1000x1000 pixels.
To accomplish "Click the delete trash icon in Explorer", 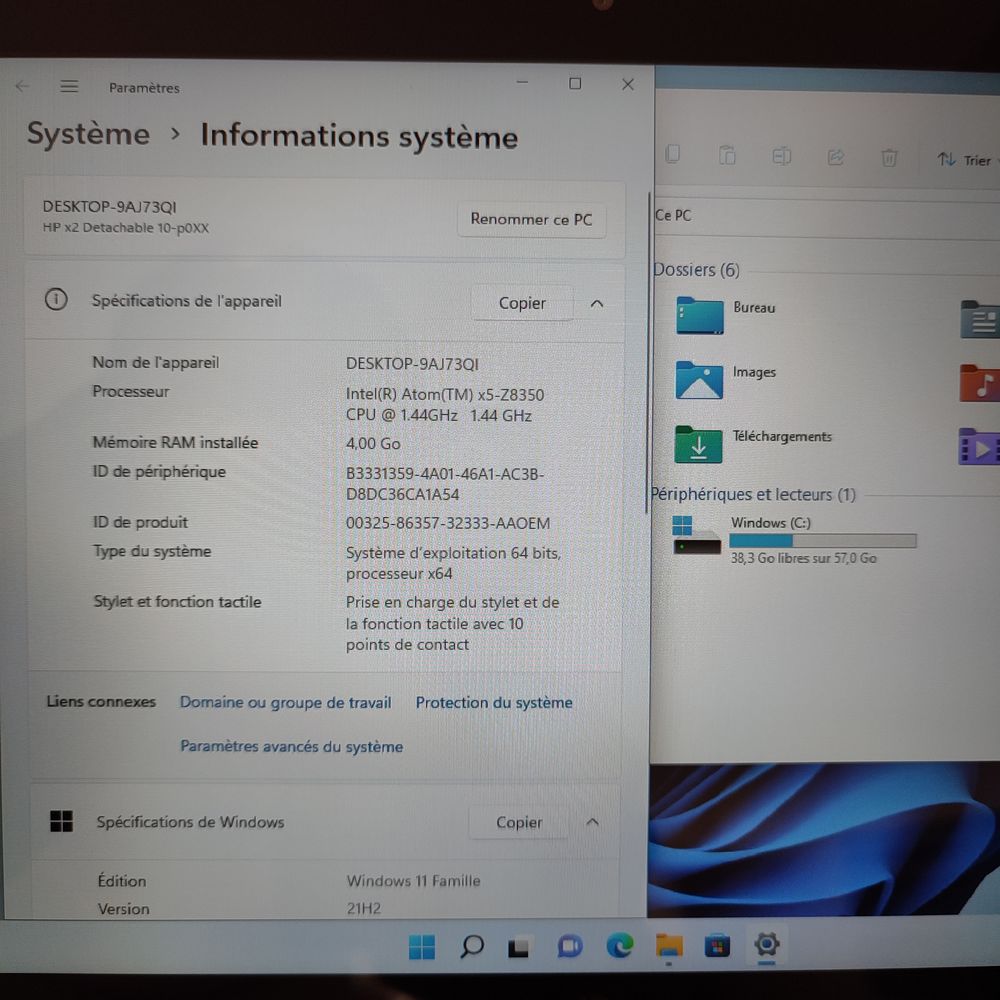I will 889,158.
